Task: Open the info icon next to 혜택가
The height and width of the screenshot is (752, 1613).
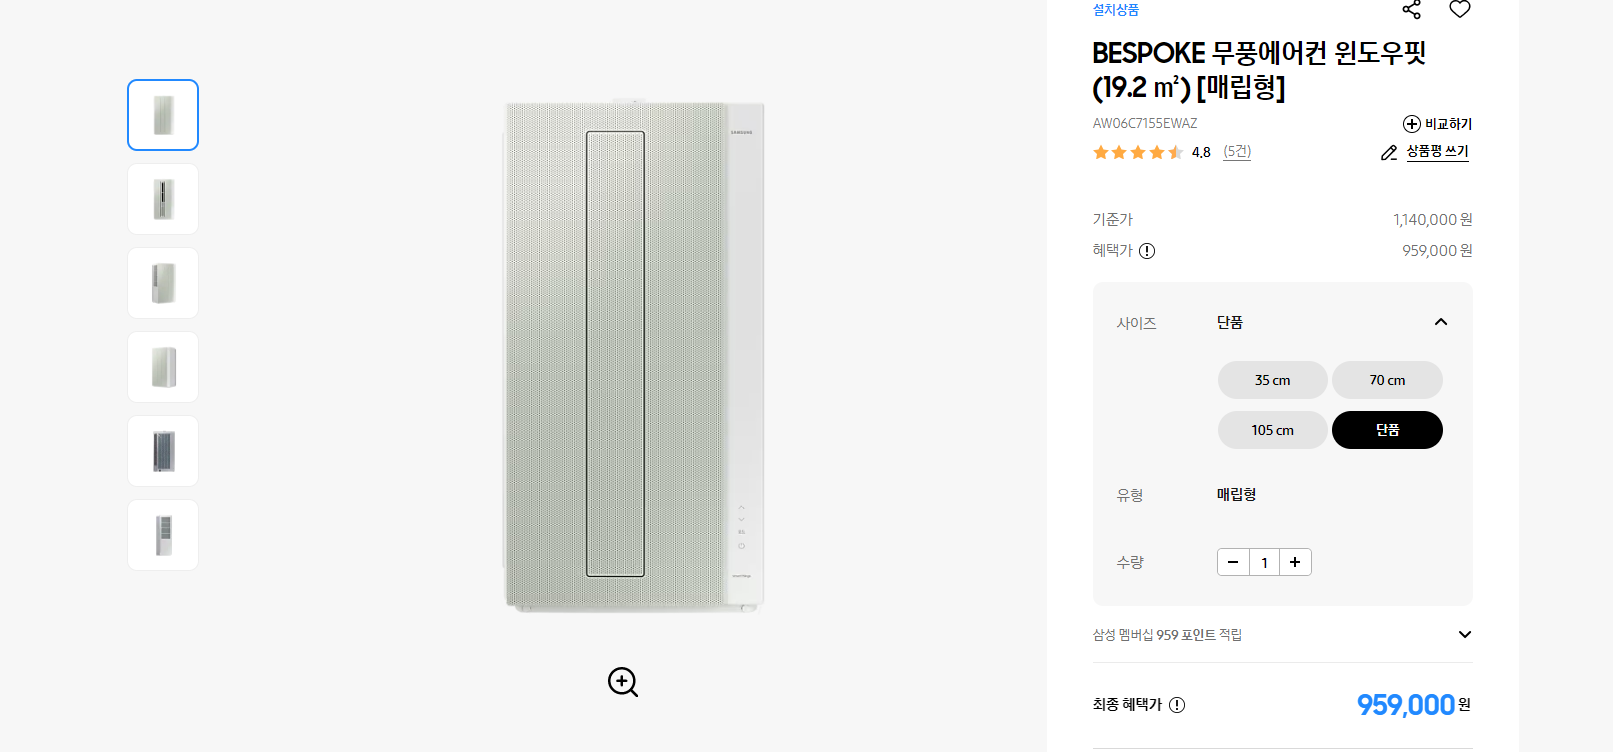Action: 1147,251
